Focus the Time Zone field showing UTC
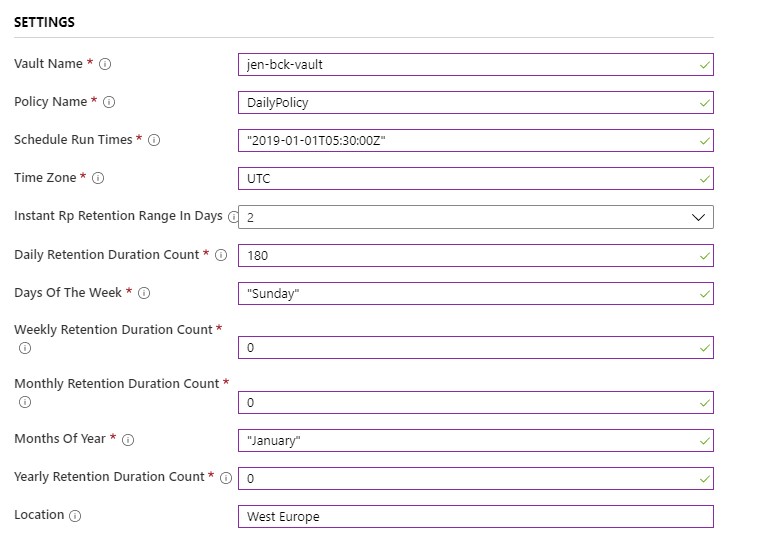Screen dimensions: 763x554 476,178
